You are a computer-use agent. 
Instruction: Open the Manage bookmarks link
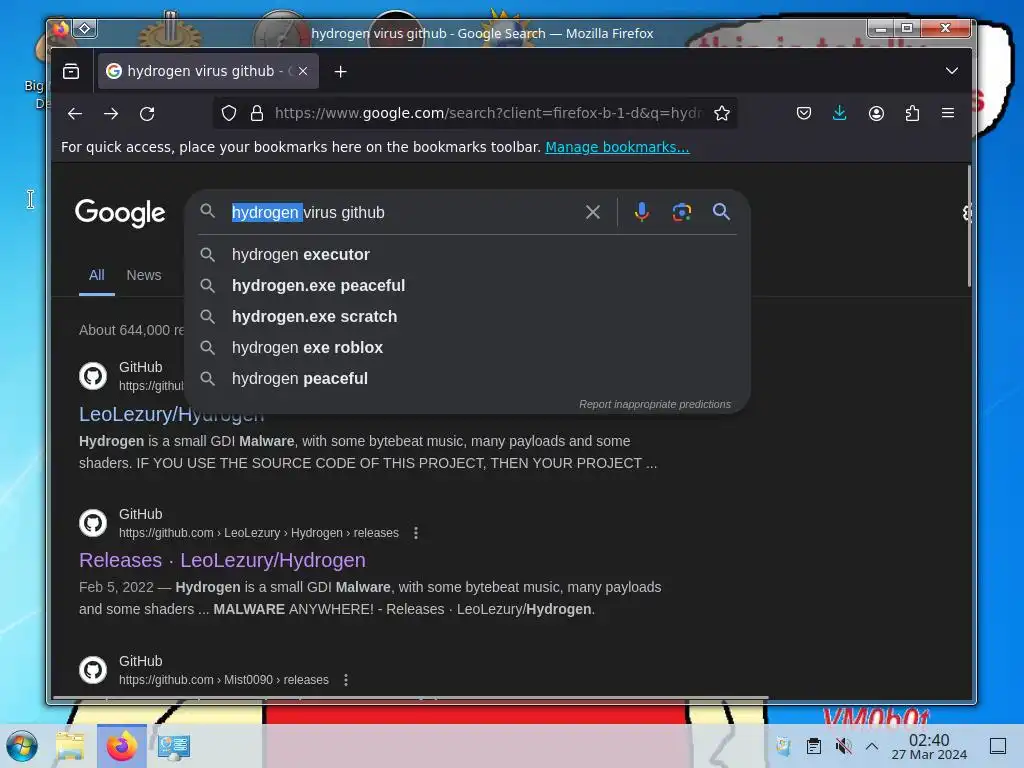617,147
